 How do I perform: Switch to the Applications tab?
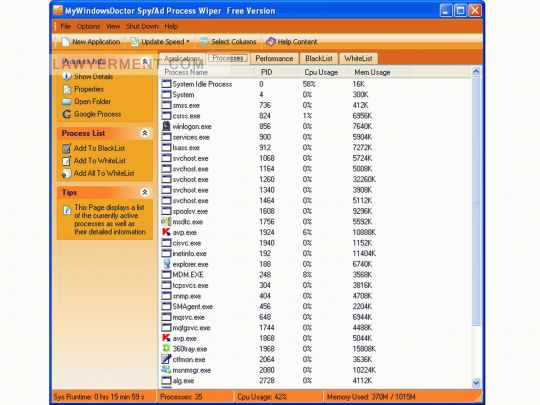(182, 59)
